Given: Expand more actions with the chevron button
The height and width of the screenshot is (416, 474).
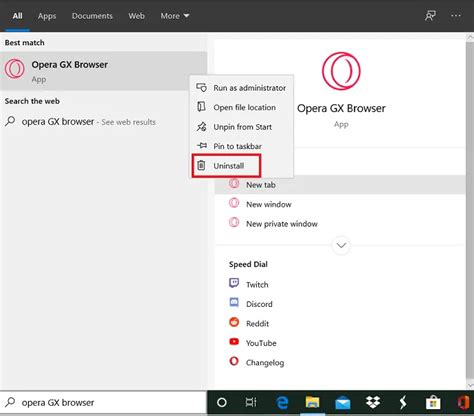Looking at the screenshot, I should pyautogui.click(x=341, y=245).
